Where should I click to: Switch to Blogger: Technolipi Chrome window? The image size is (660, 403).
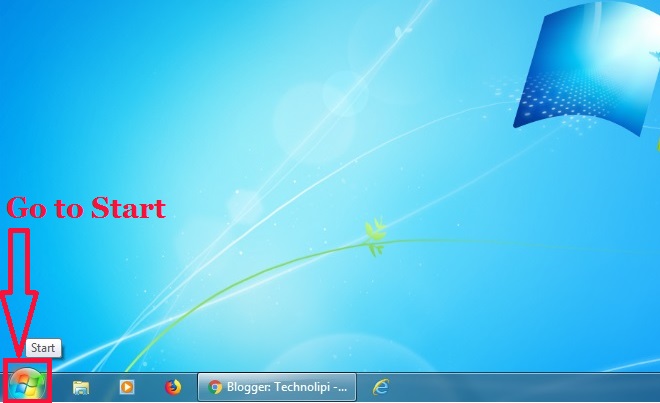[277, 387]
